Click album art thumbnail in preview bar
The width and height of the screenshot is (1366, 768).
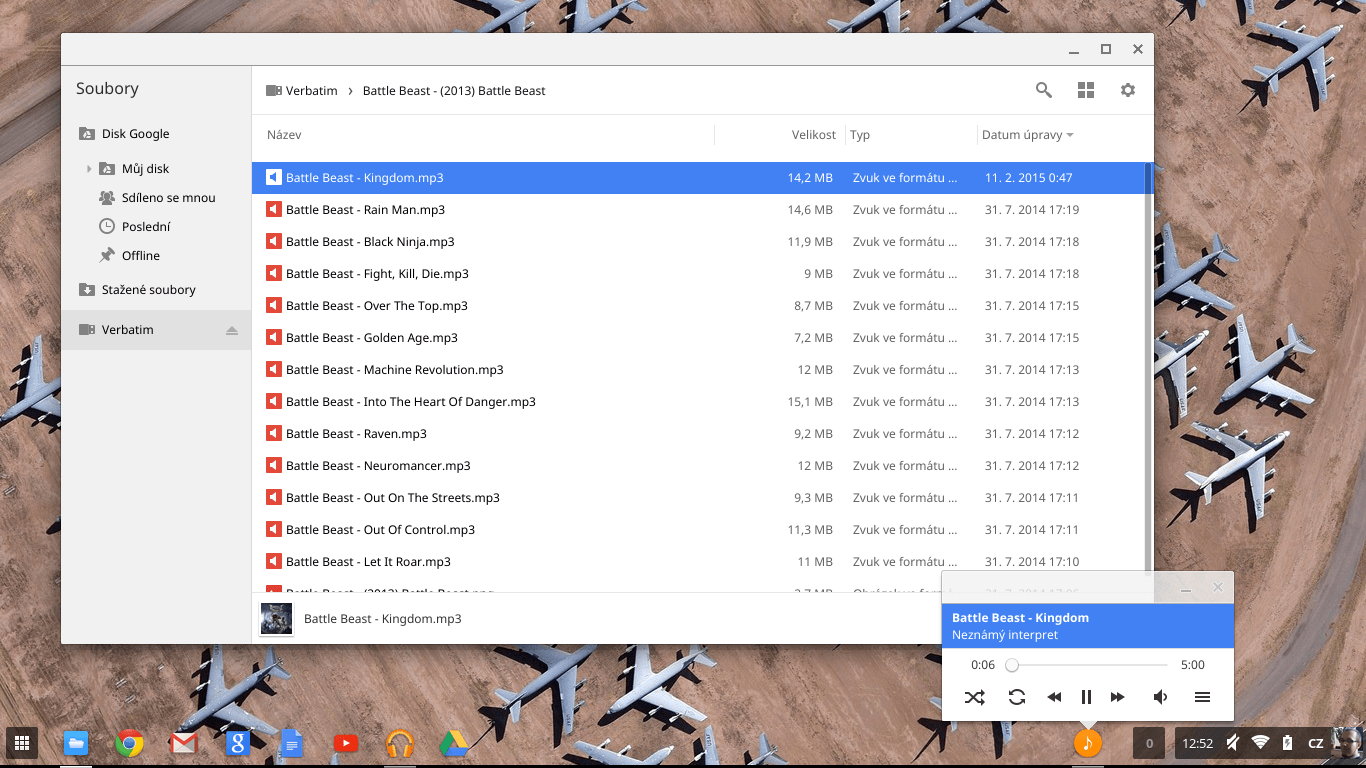tap(277, 619)
